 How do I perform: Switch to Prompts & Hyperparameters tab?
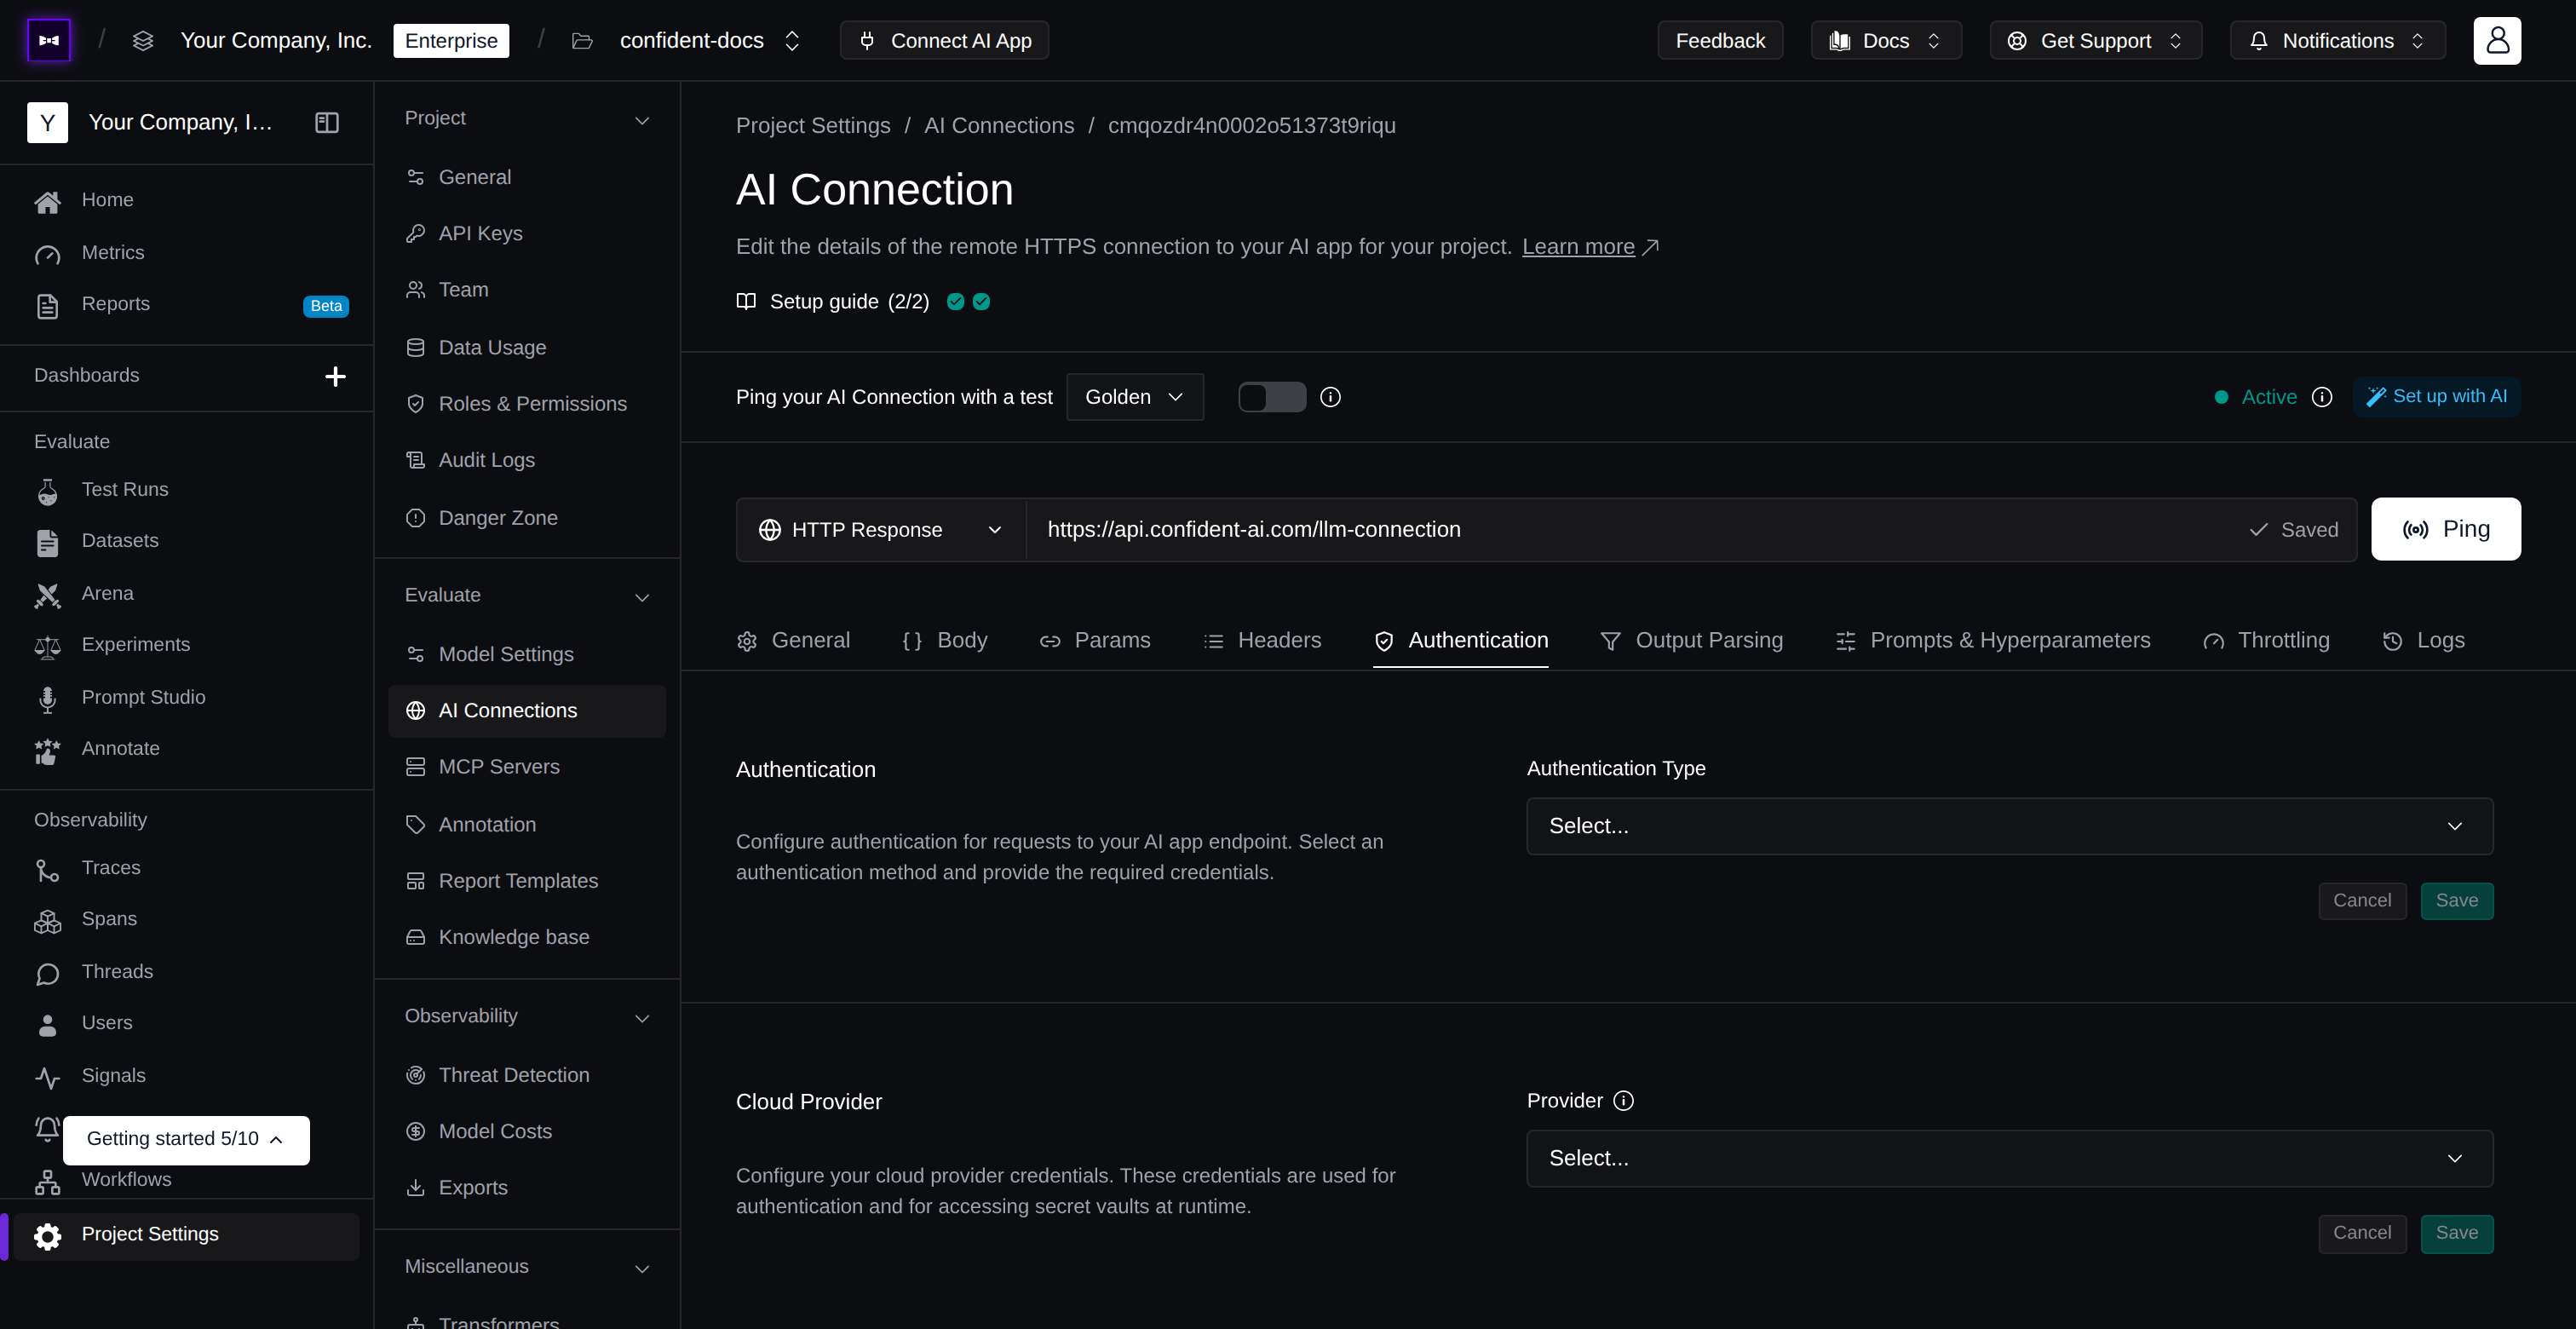[x=1992, y=641]
